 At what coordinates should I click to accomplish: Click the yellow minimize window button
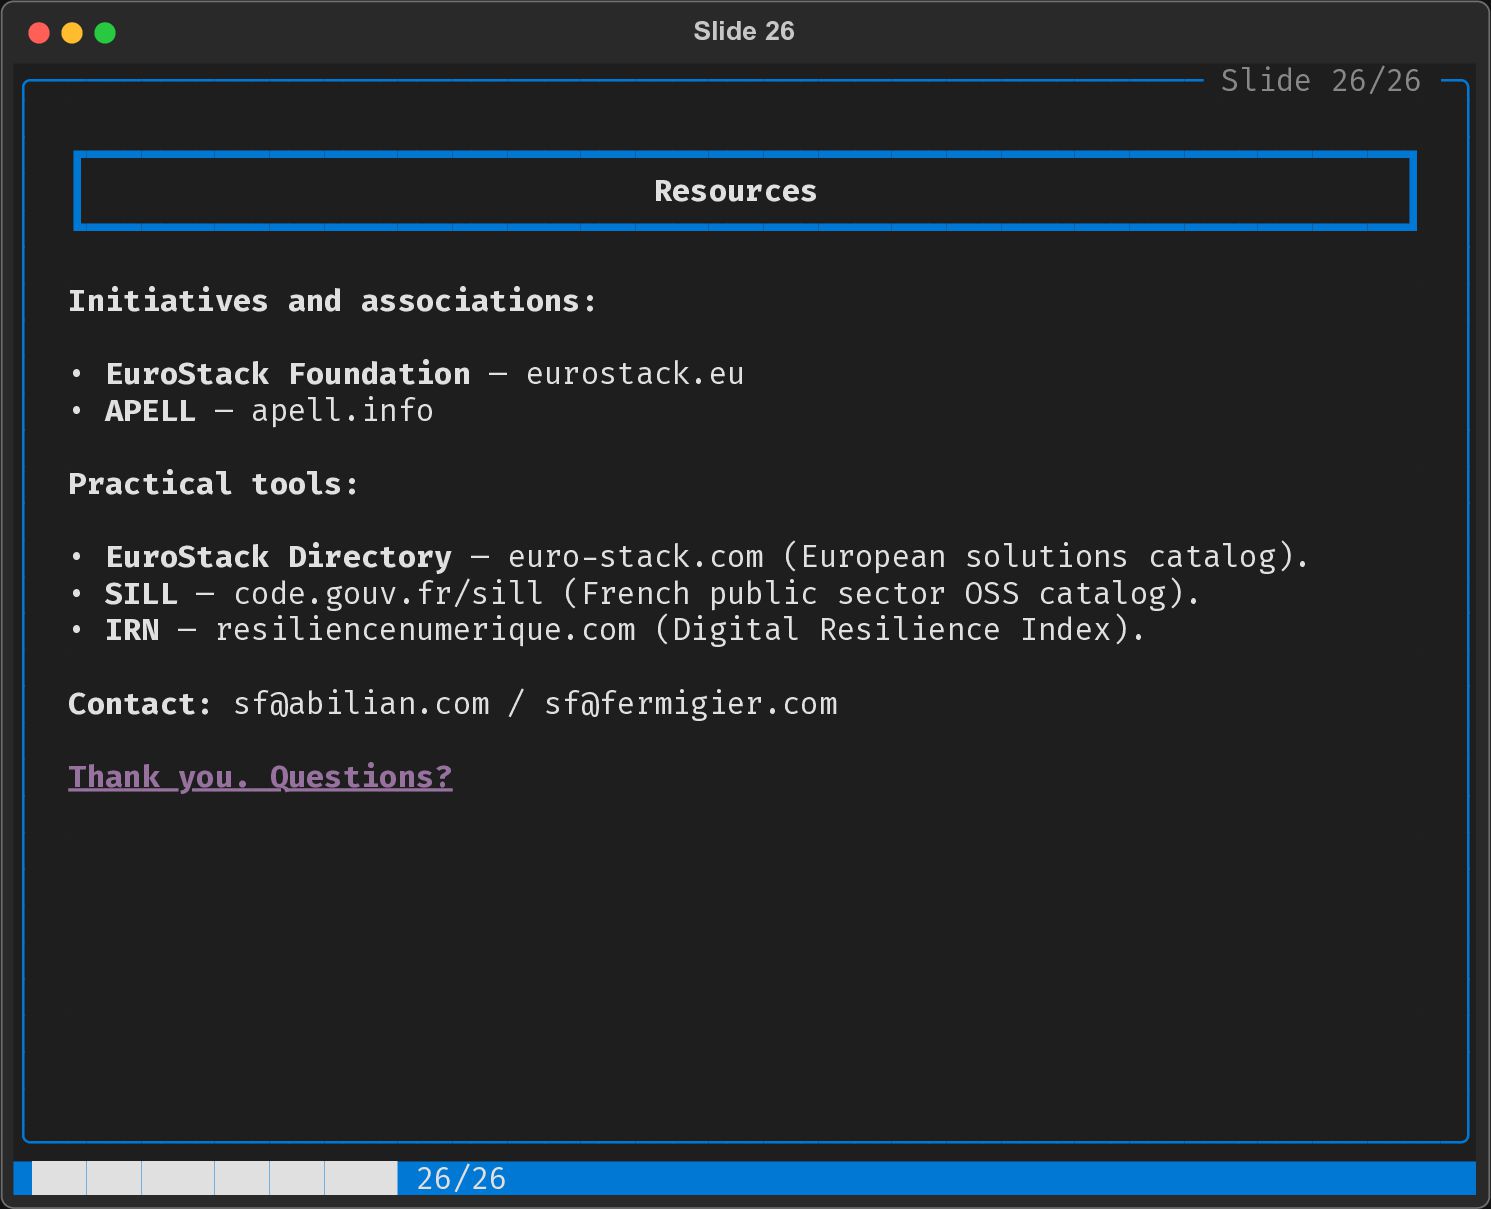click(x=72, y=33)
